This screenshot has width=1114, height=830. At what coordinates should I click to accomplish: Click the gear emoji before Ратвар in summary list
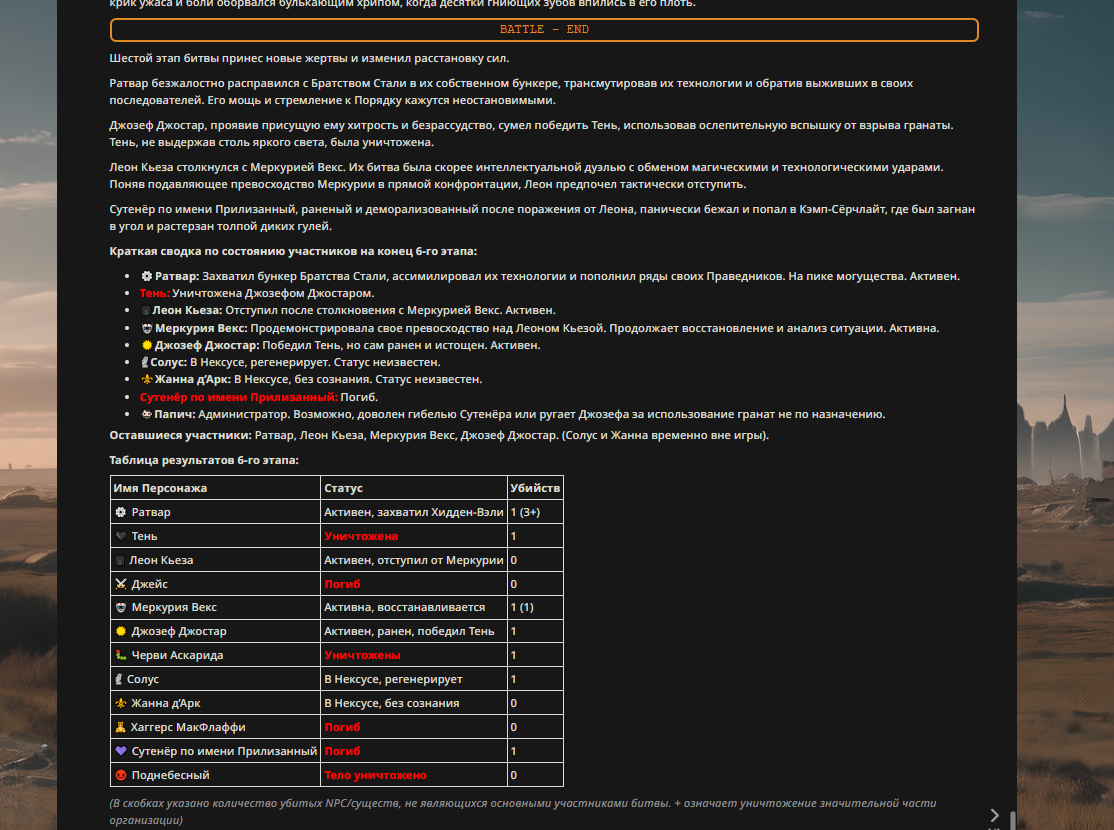click(x=146, y=276)
